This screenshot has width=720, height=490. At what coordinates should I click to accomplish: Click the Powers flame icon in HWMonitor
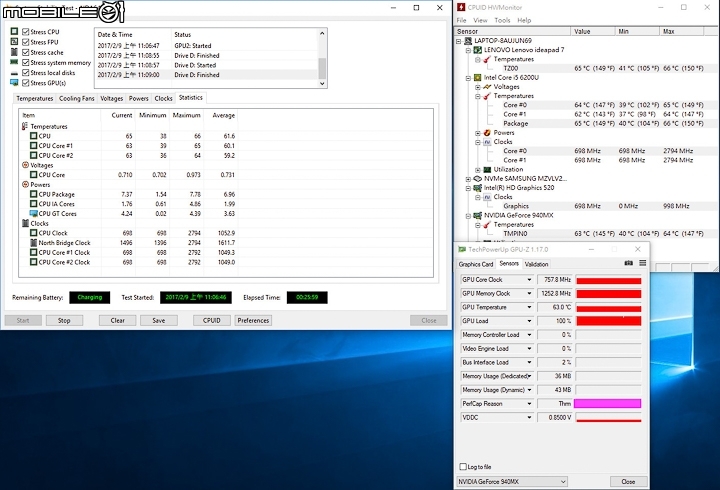[487, 133]
